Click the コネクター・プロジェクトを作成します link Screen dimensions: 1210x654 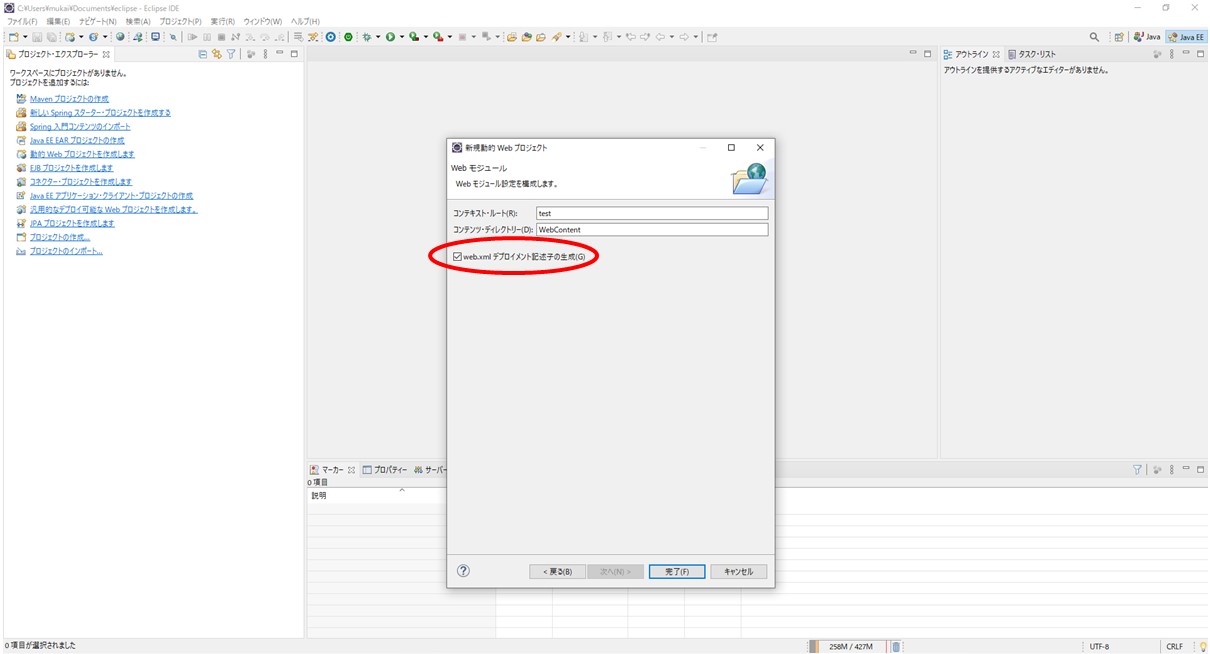(81, 182)
